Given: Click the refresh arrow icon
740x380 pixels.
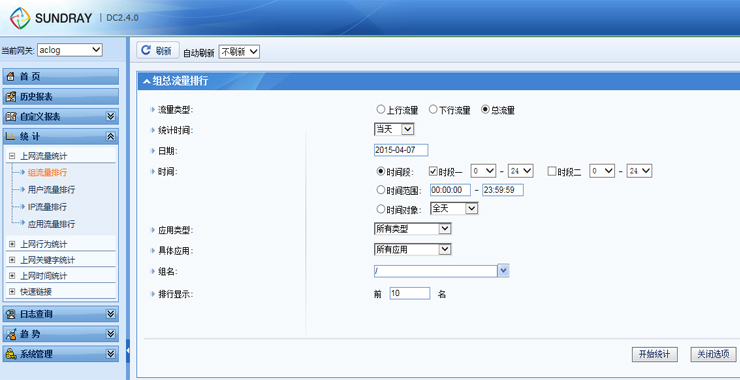Looking at the screenshot, I should click(x=146, y=51).
